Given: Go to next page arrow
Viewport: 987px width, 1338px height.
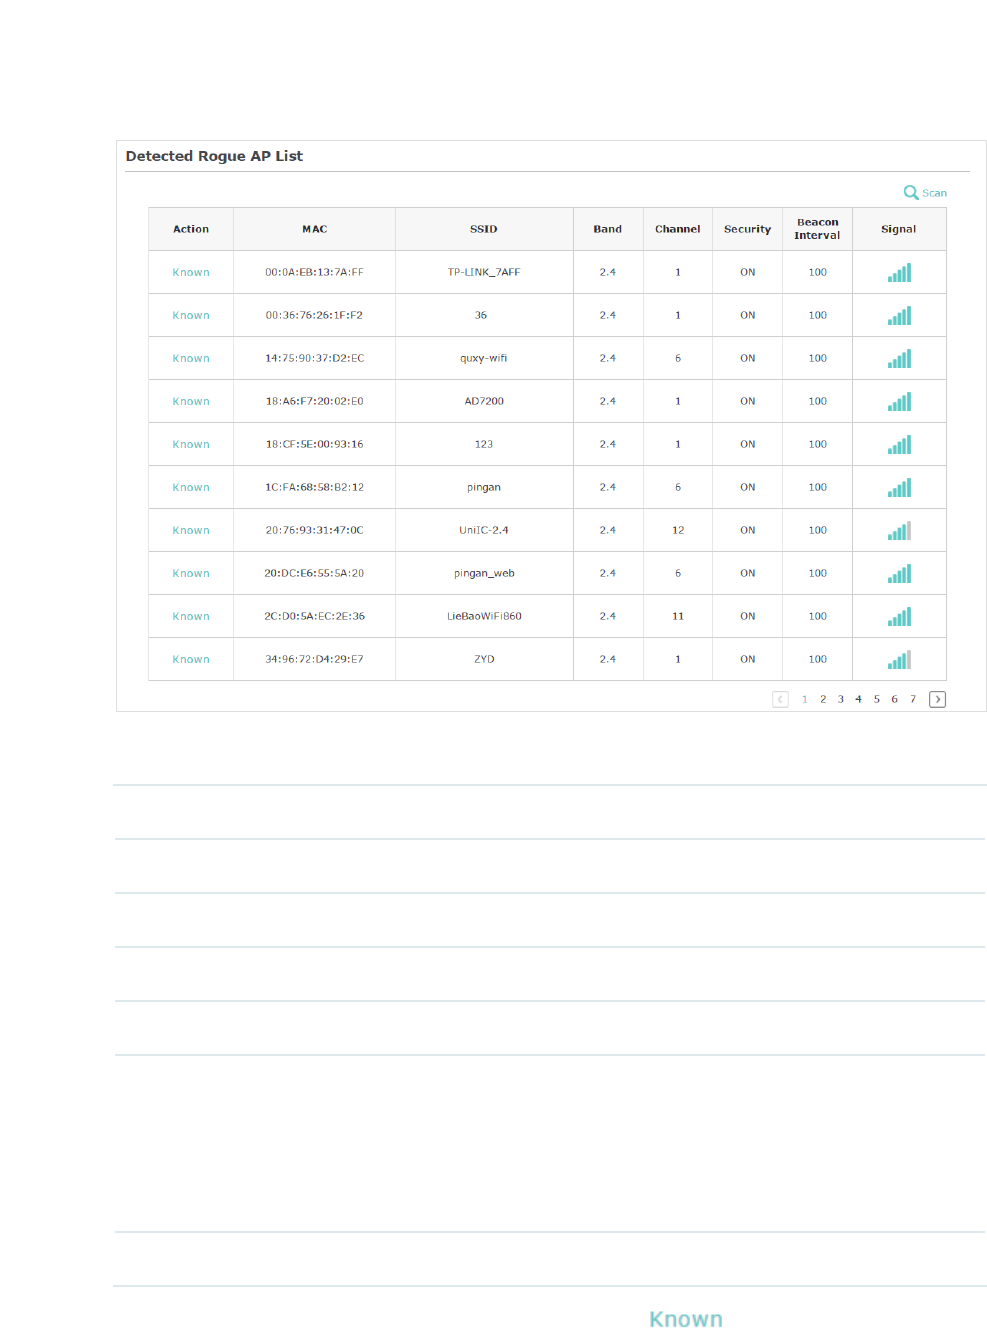Looking at the screenshot, I should pyautogui.click(x=937, y=699).
